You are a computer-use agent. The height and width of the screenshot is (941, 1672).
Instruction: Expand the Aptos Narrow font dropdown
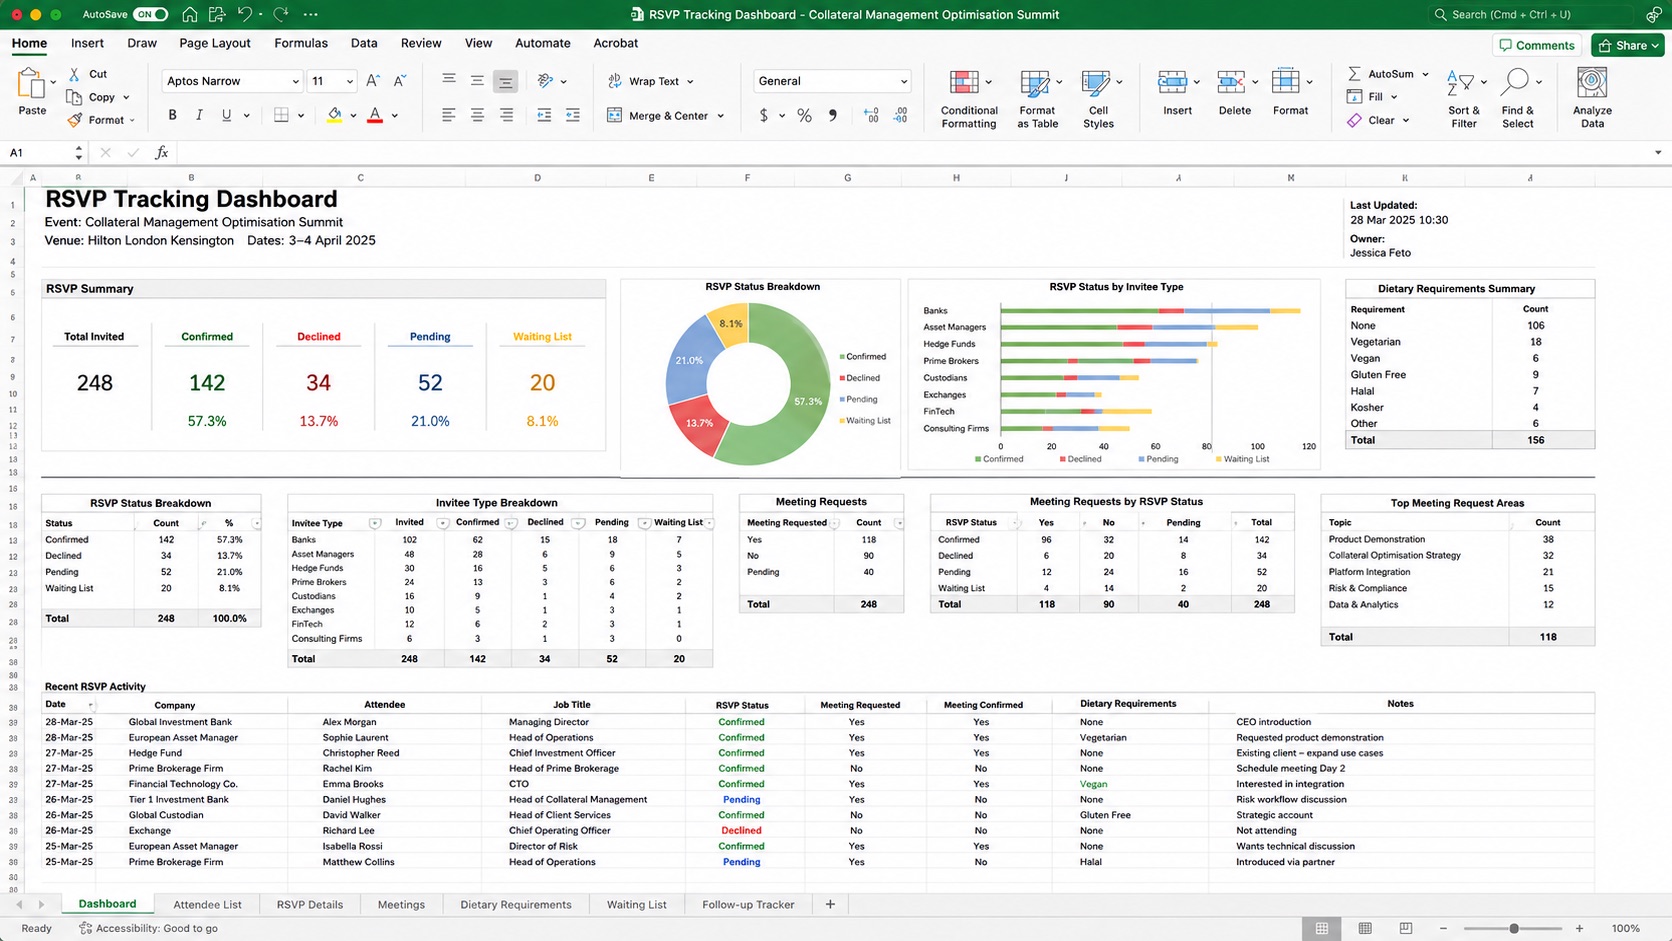pyautogui.click(x=295, y=81)
